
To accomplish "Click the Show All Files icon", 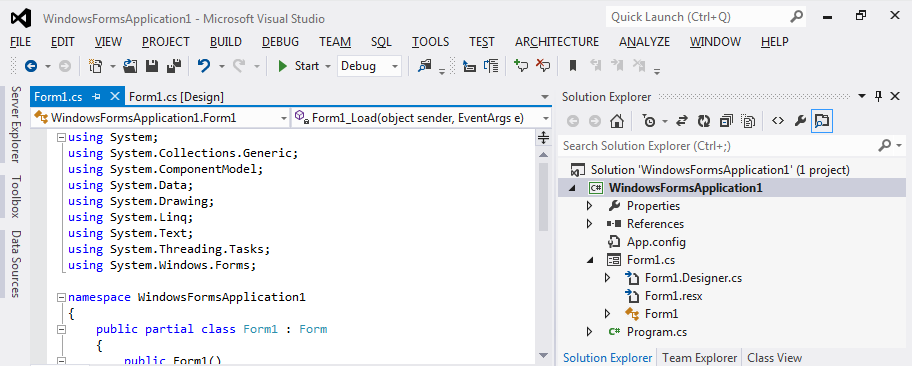I will (x=749, y=121).
